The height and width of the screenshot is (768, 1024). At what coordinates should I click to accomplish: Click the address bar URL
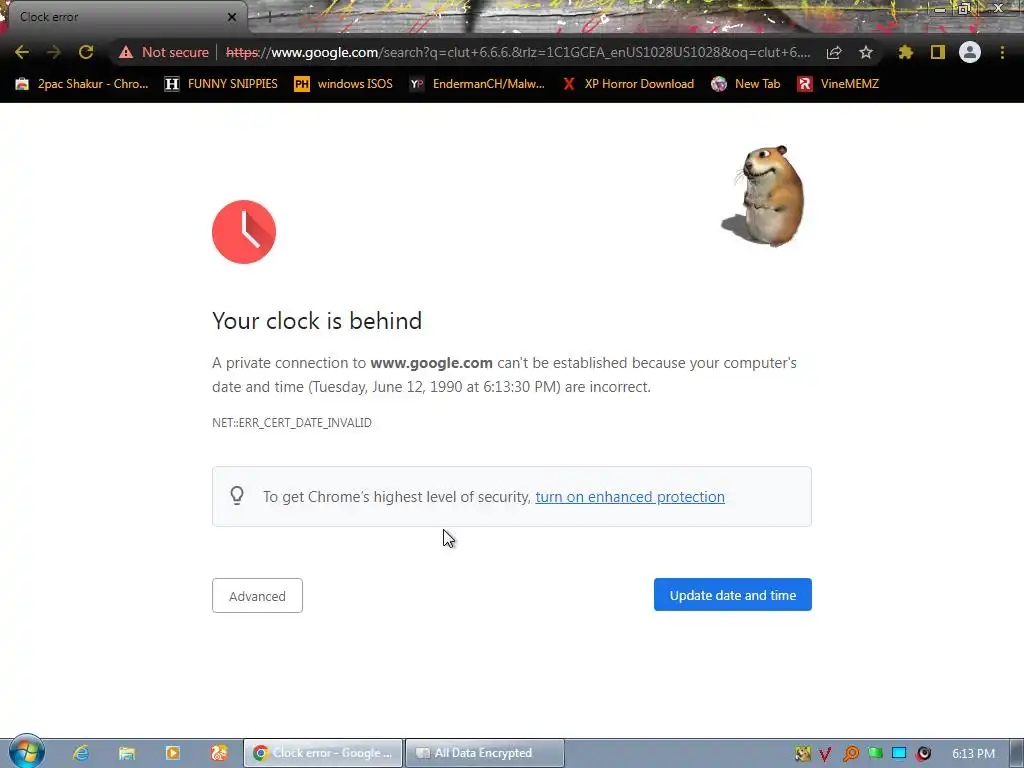point(518,52)
